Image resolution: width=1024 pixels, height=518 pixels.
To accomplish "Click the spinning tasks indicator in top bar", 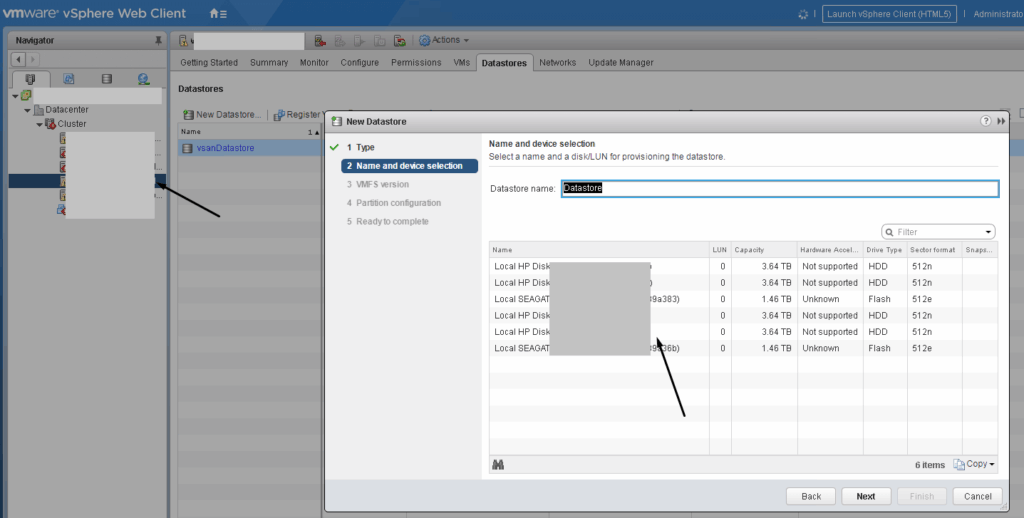I will (x=803, y=14).
